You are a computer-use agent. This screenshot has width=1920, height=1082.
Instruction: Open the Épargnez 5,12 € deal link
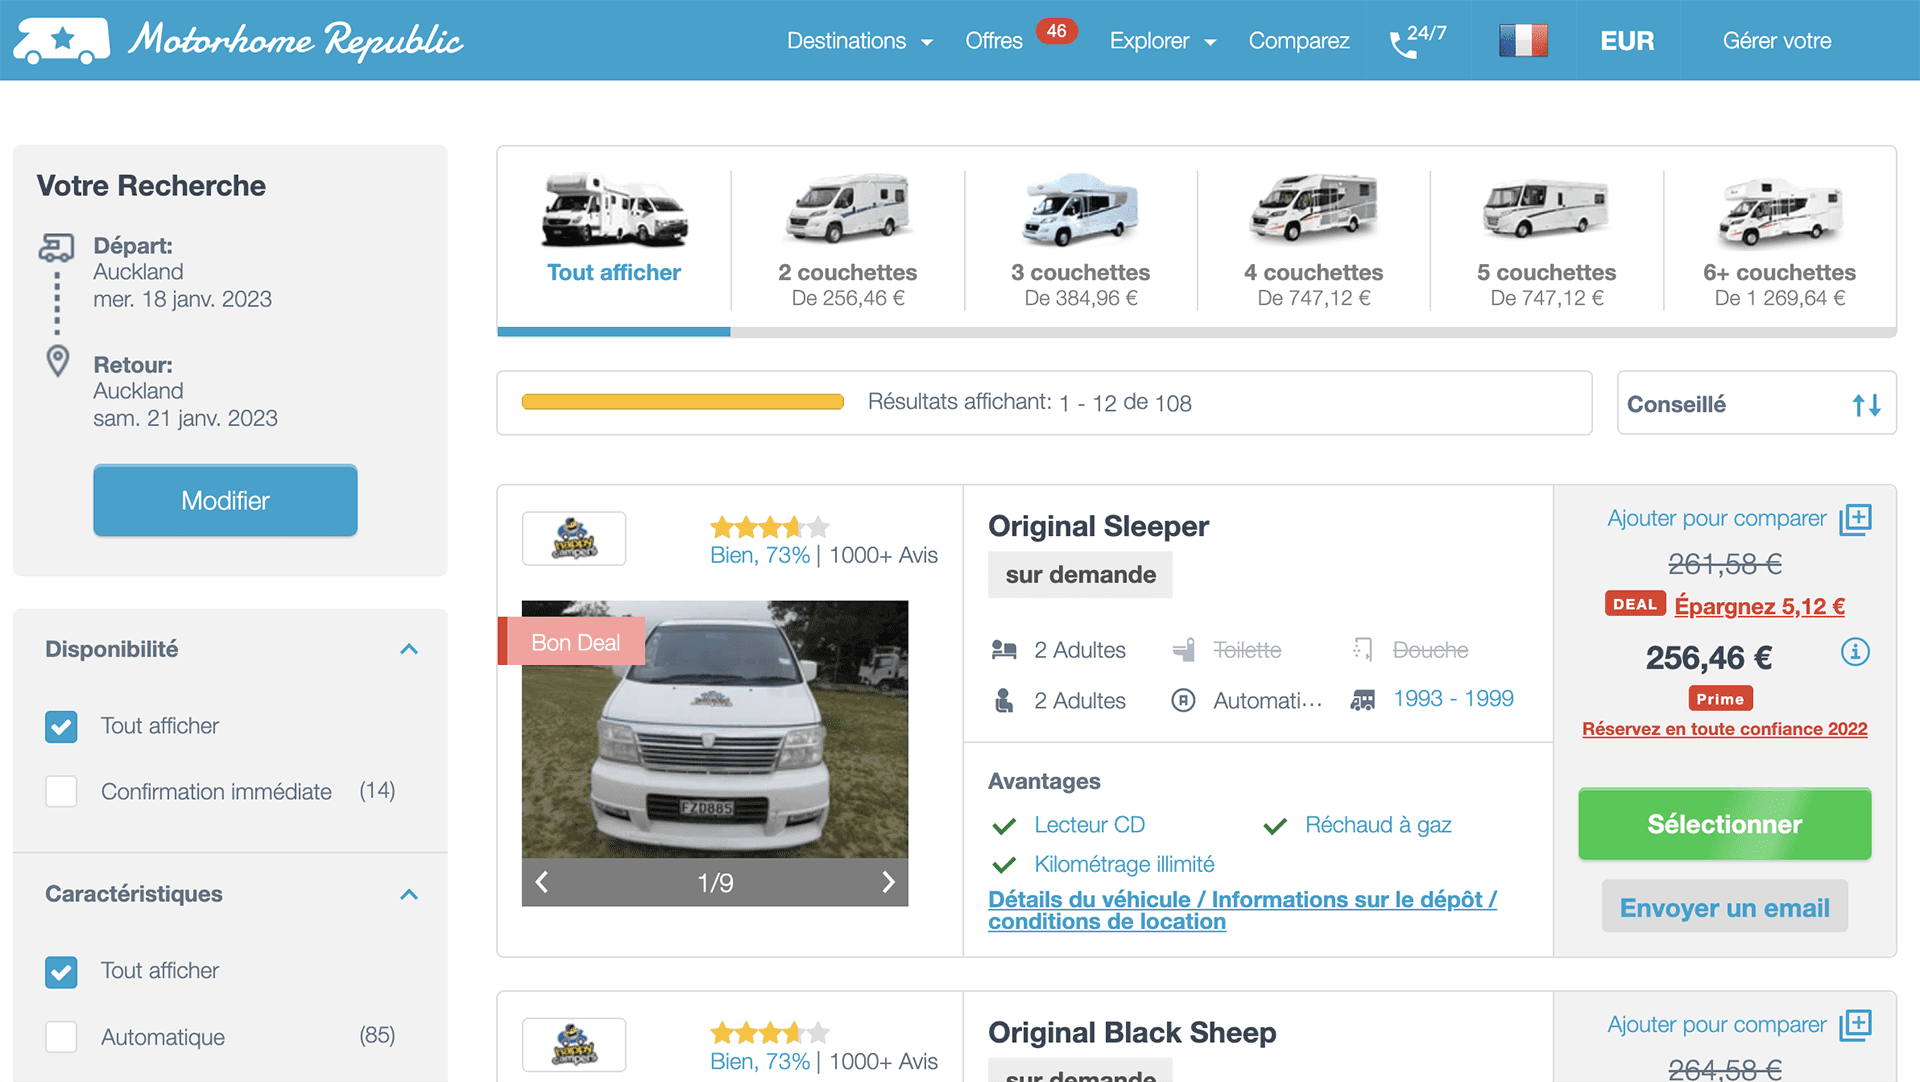[x=1760, y=606]
